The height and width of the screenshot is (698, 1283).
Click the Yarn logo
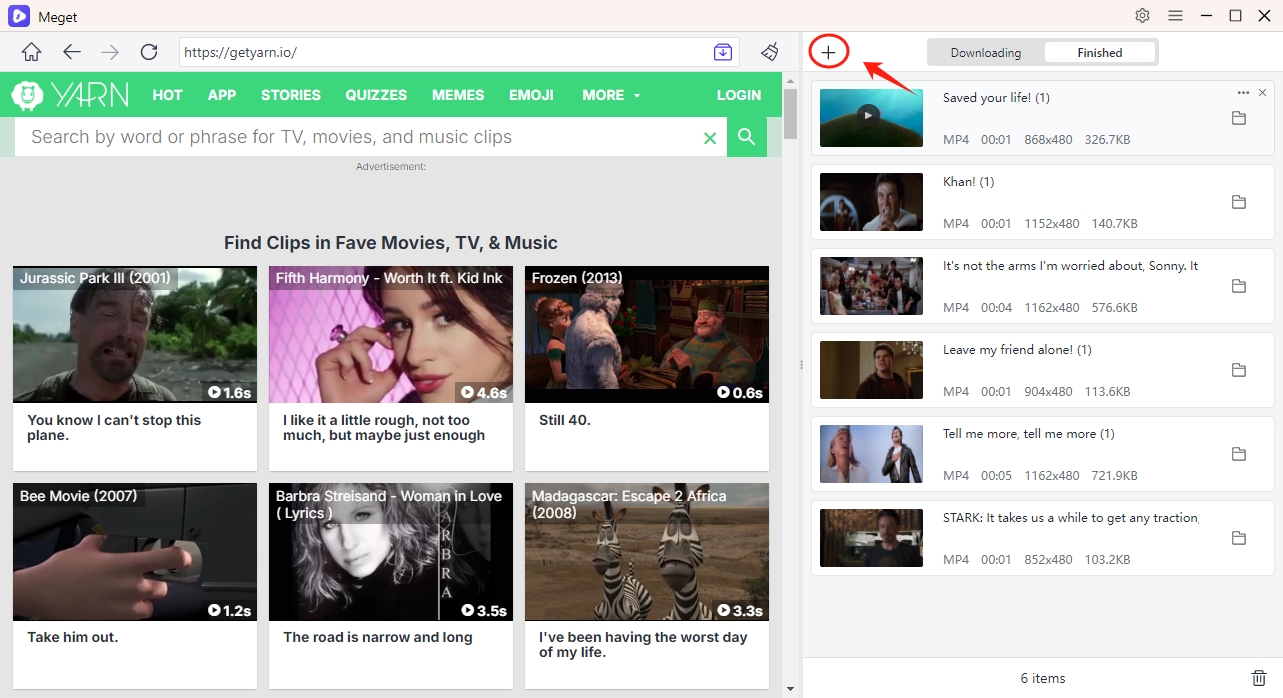[70, 95]
